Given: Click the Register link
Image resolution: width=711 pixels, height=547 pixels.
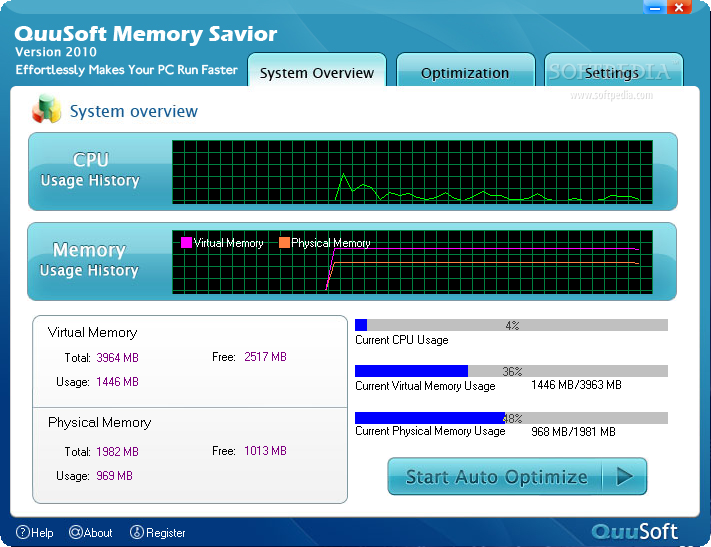Looking at the screenshot, I should pos(158,532).
